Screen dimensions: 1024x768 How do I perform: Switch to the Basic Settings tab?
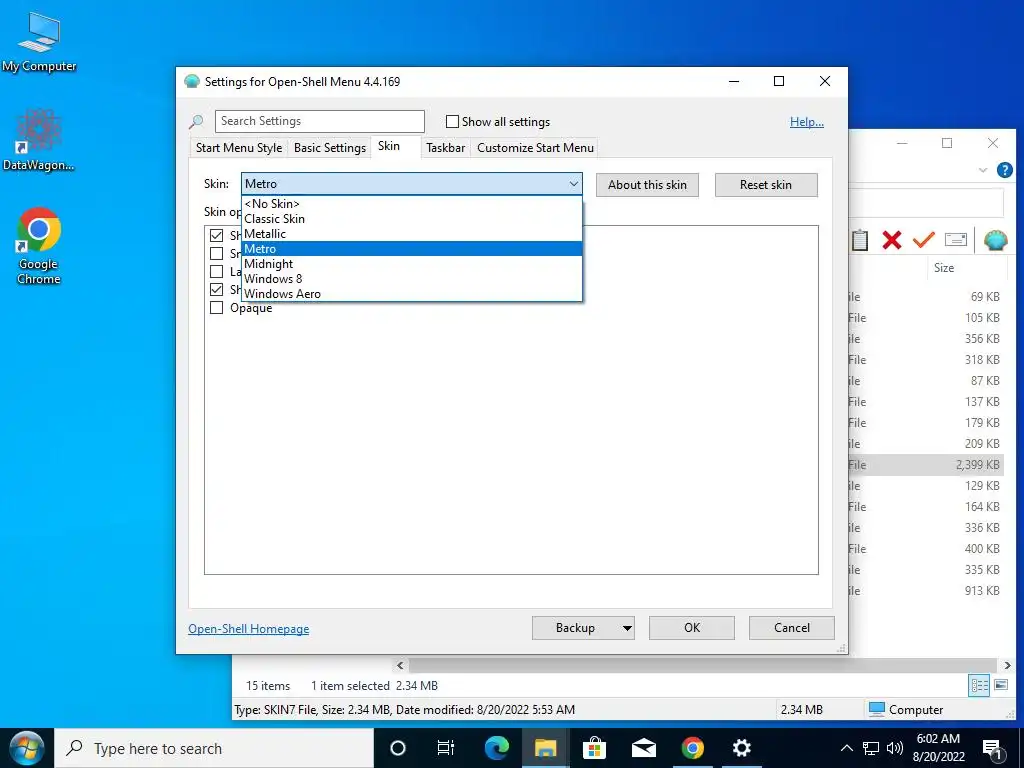click(330, 148)
